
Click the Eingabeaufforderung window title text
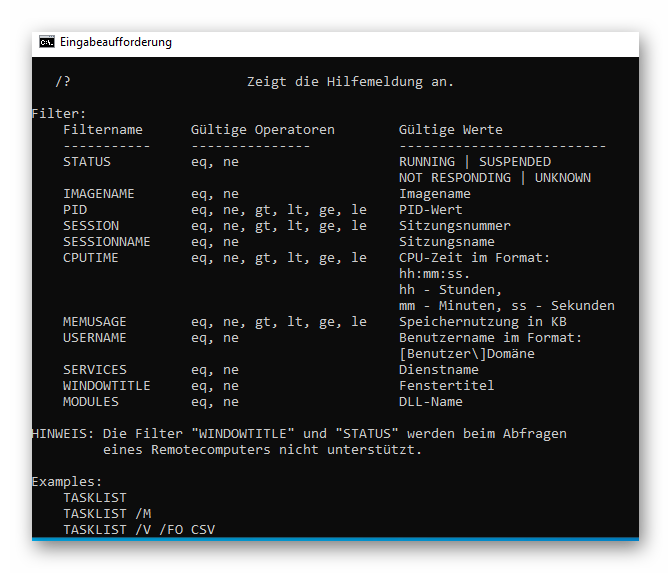pos(115,43)
